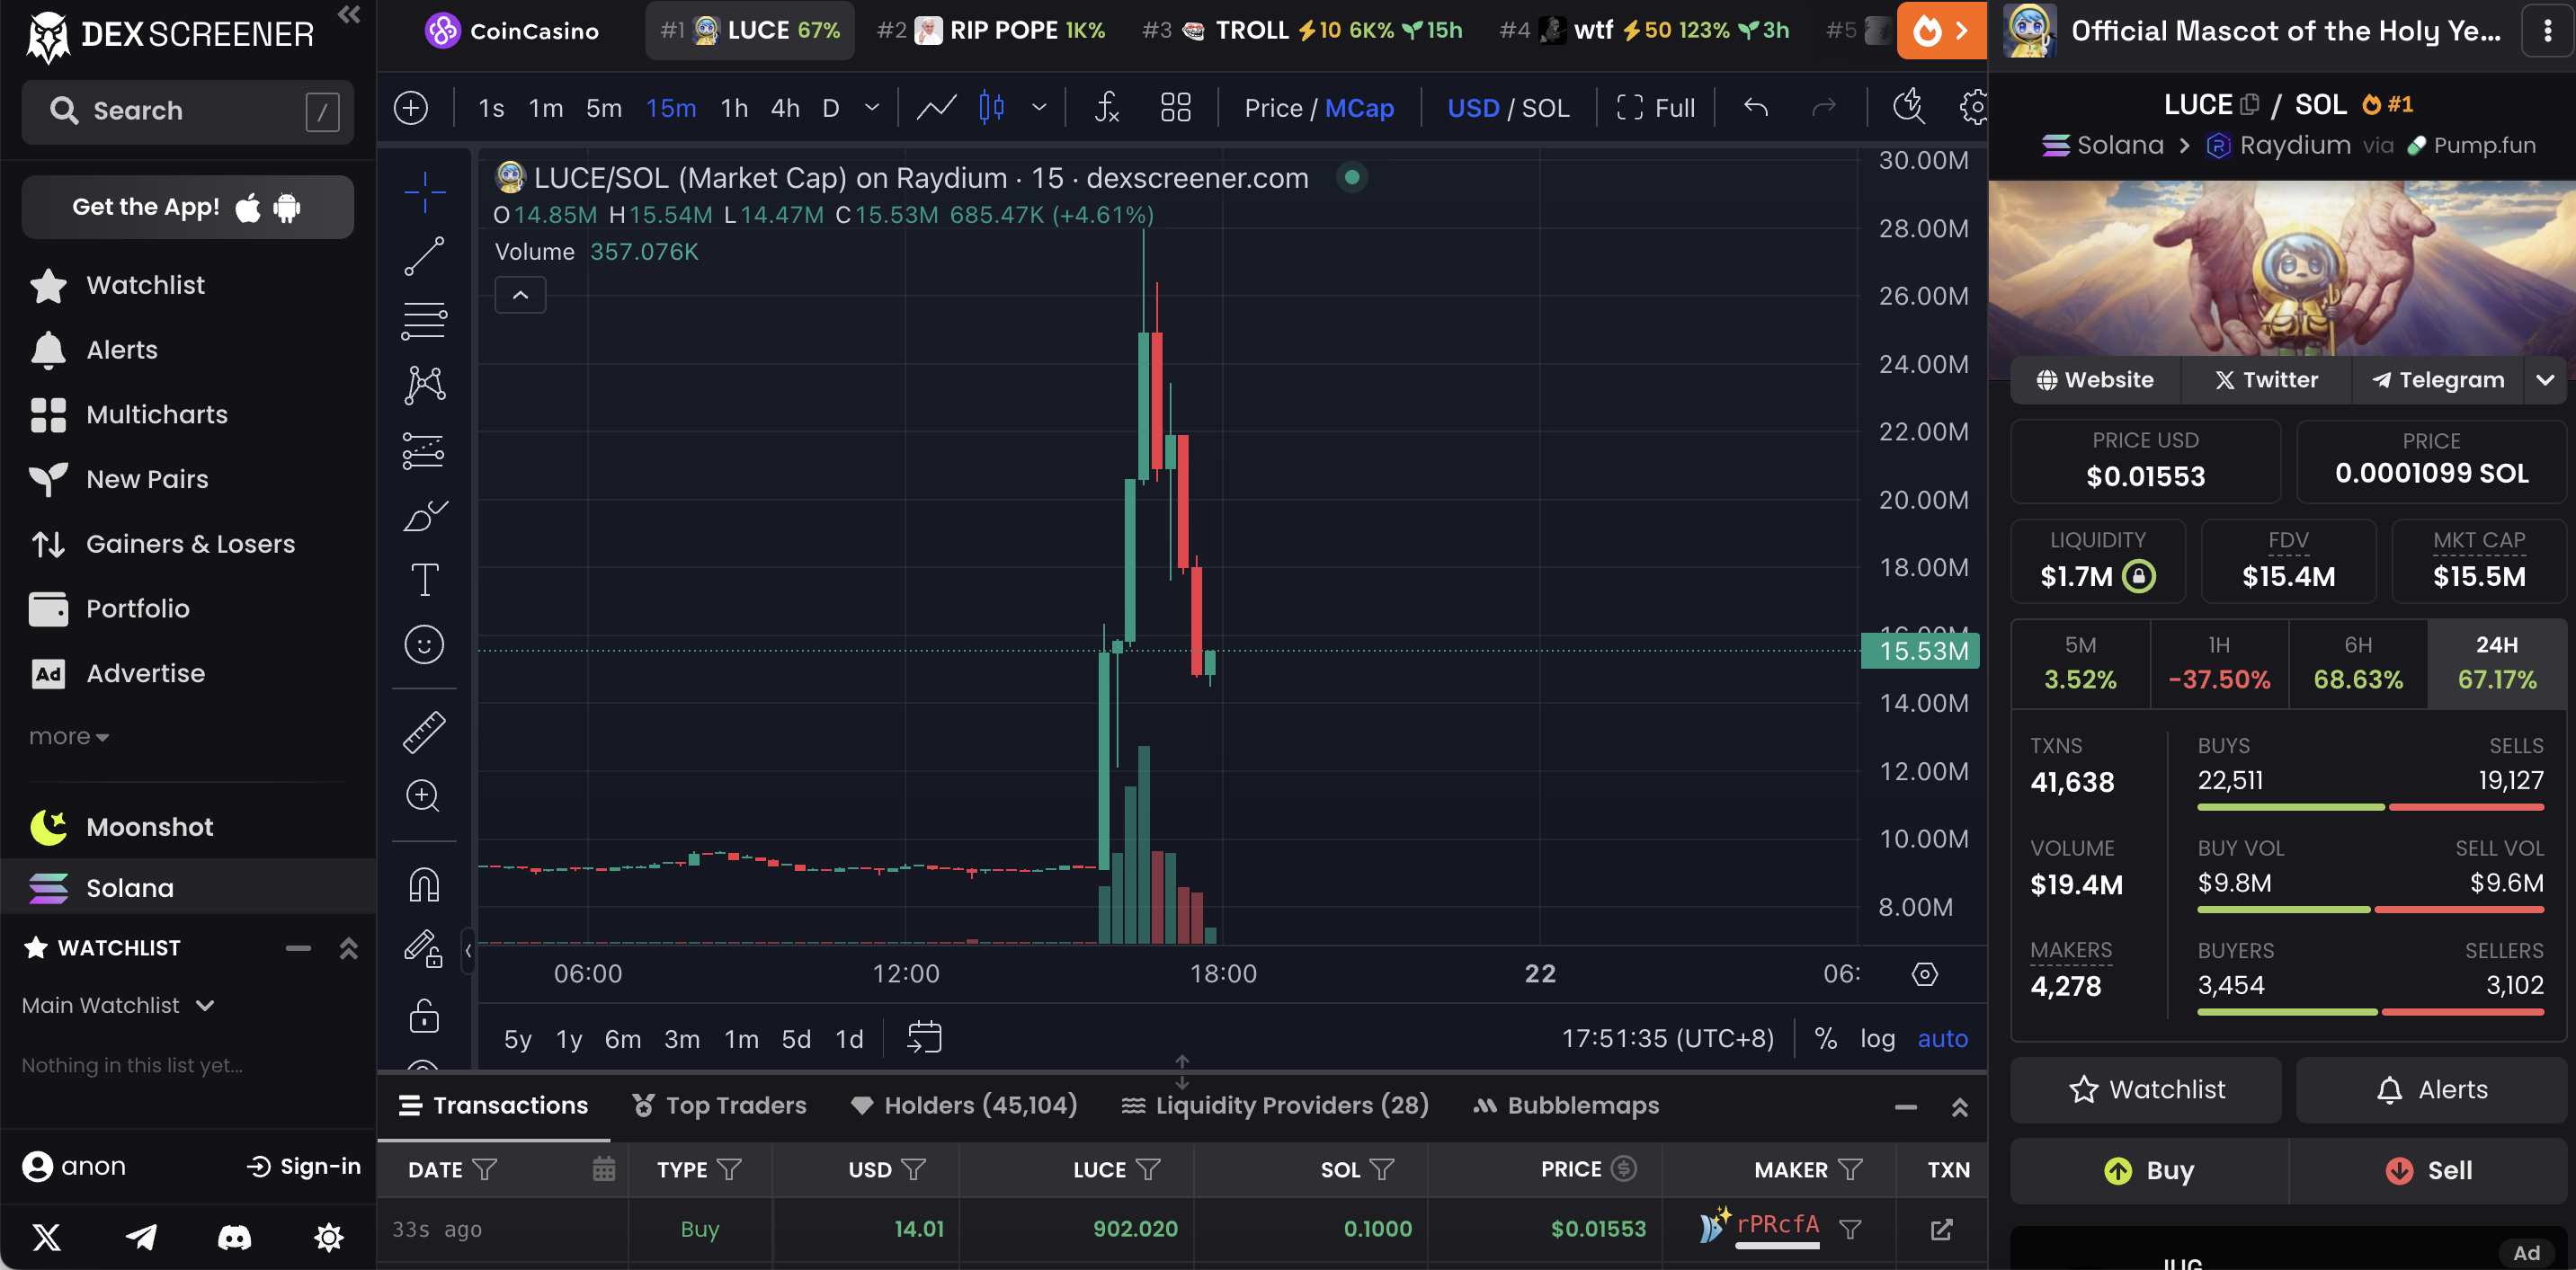Open Liquidity Providers (28) tab
The image size is (2576, 1270).
coord(1274,1105)
